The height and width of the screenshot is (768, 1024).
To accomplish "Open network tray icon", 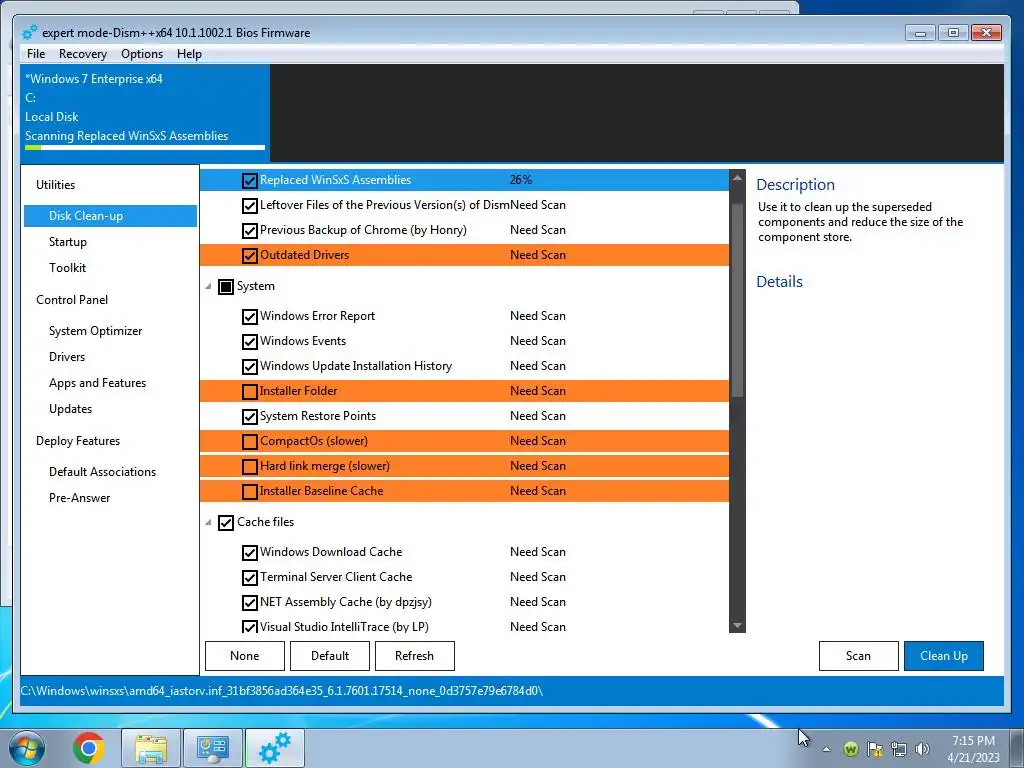I will 899,750.
